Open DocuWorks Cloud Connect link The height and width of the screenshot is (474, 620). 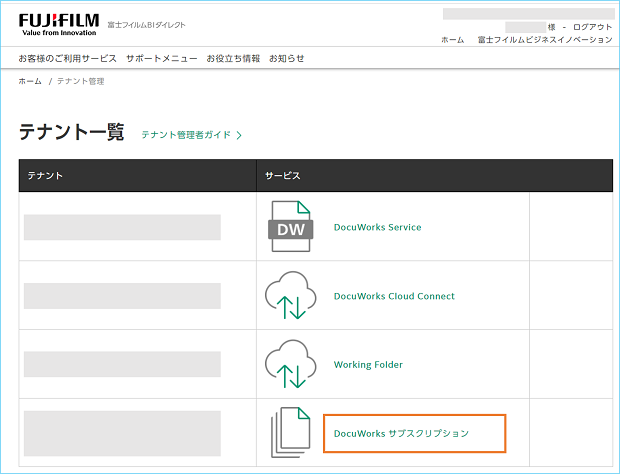coord(394,296)
